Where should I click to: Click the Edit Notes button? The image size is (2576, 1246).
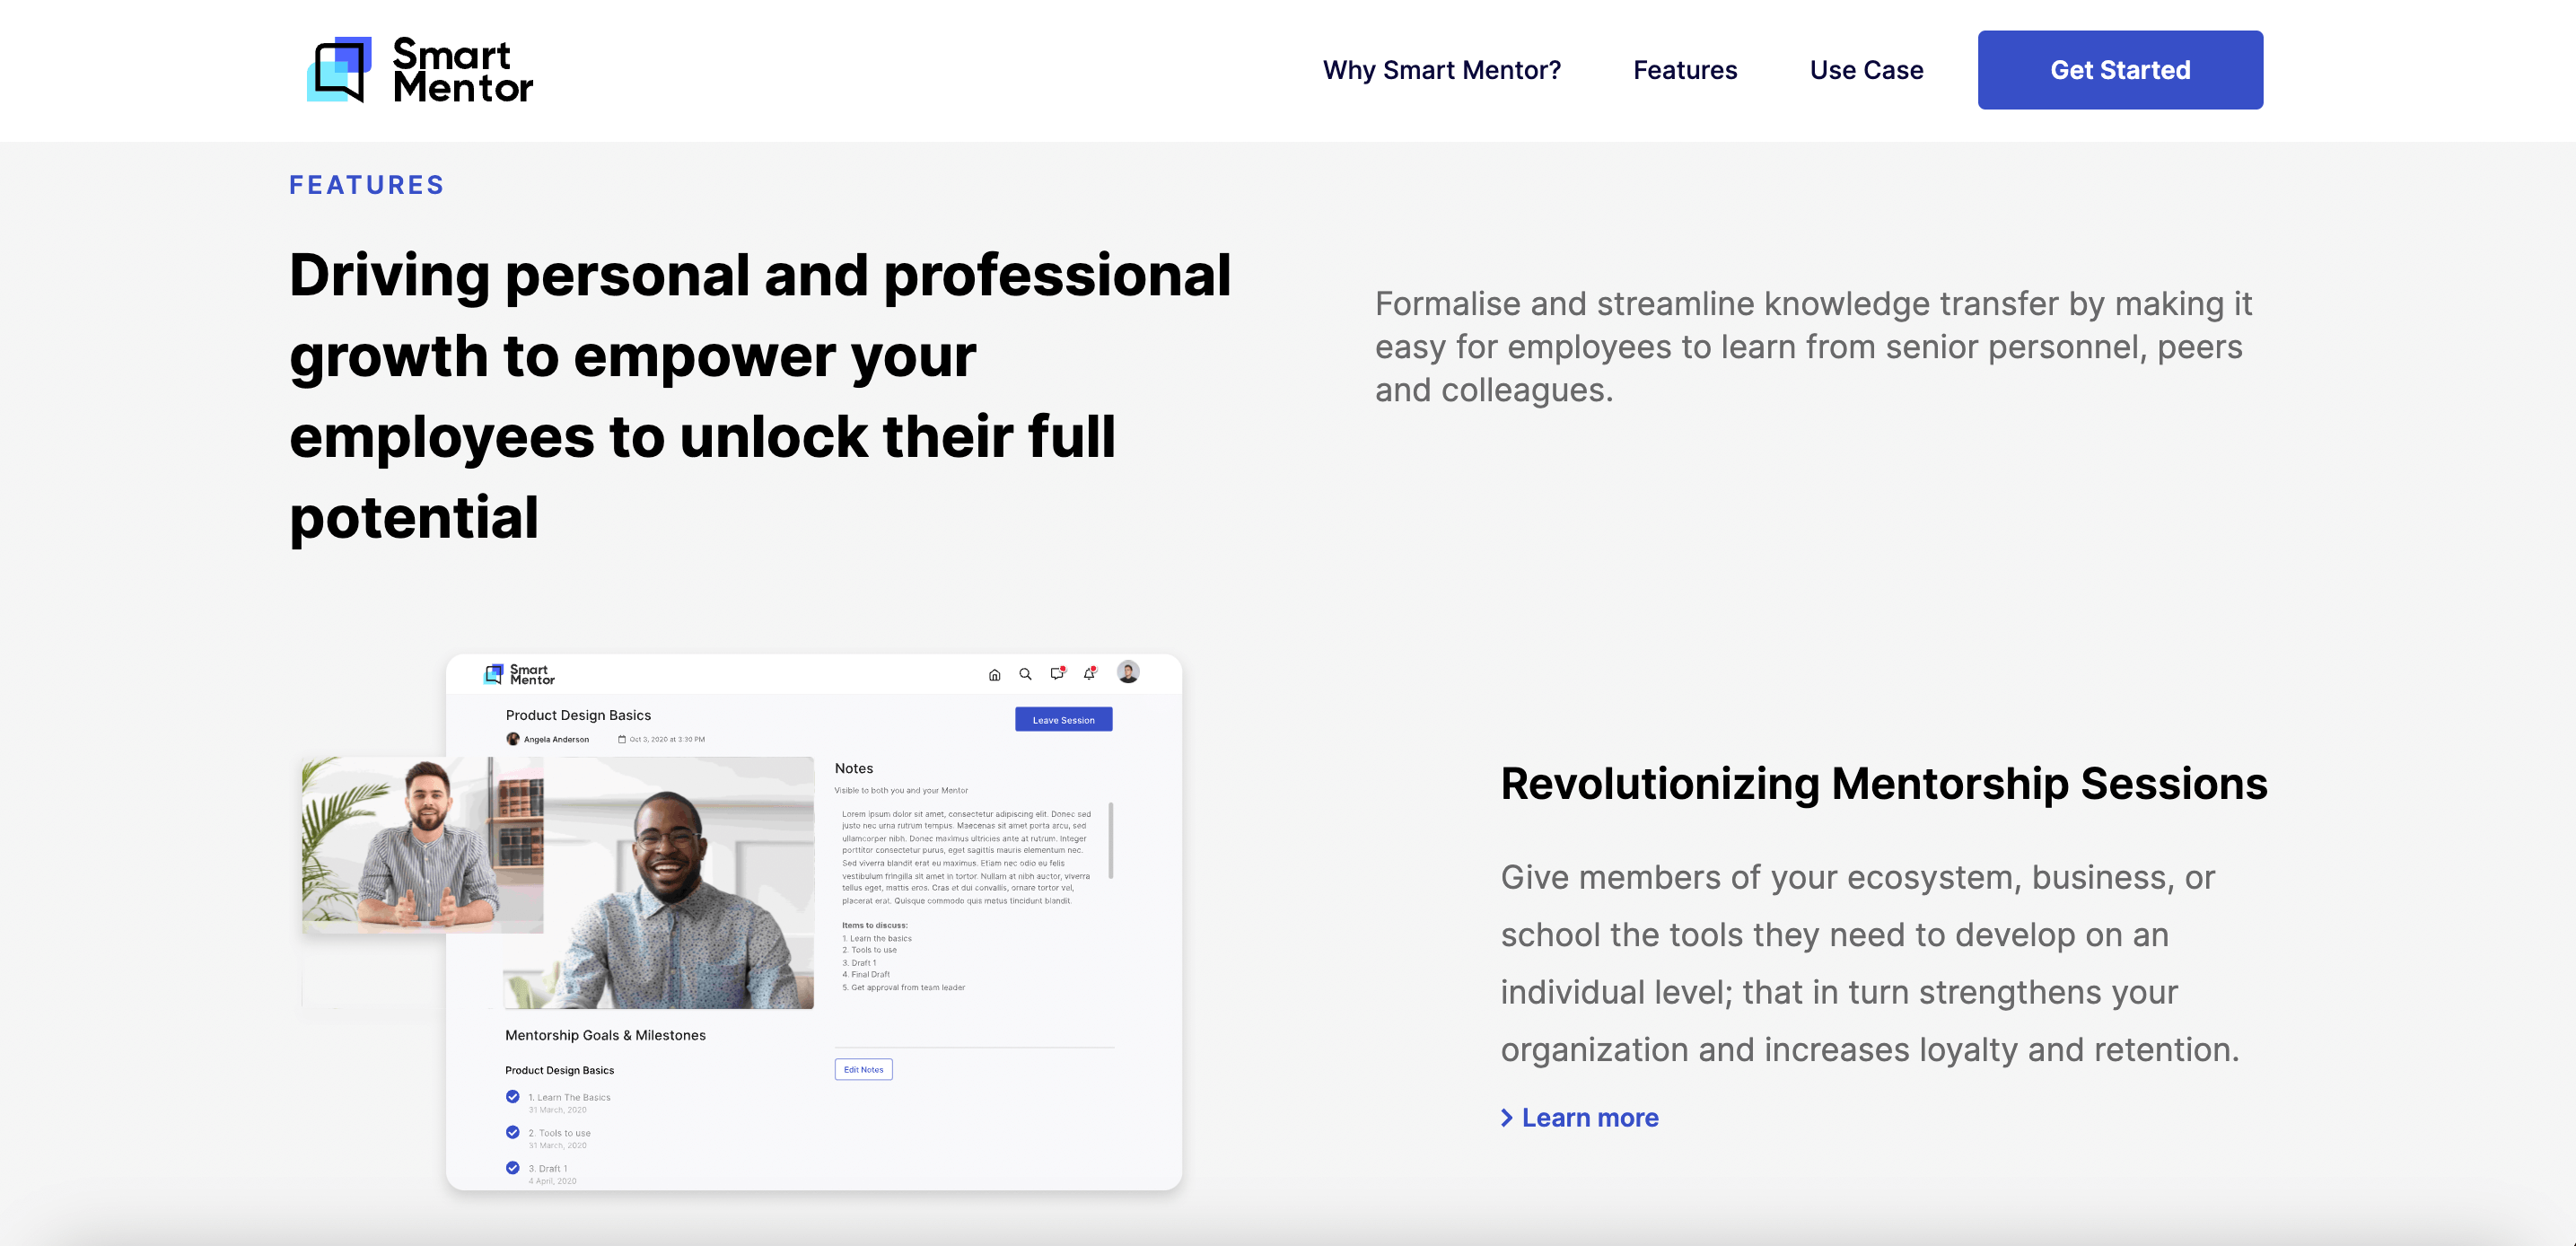[863, 1070]
